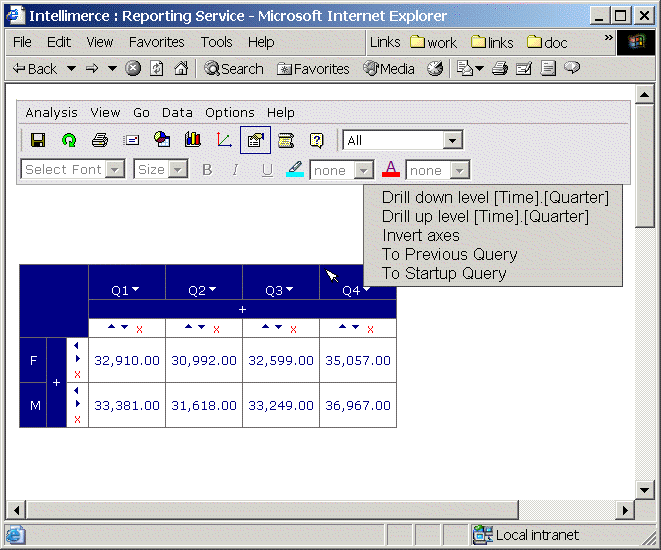Open the Select Font dropdown
This screenshot has height=550, width=661.
click(115, 169)
